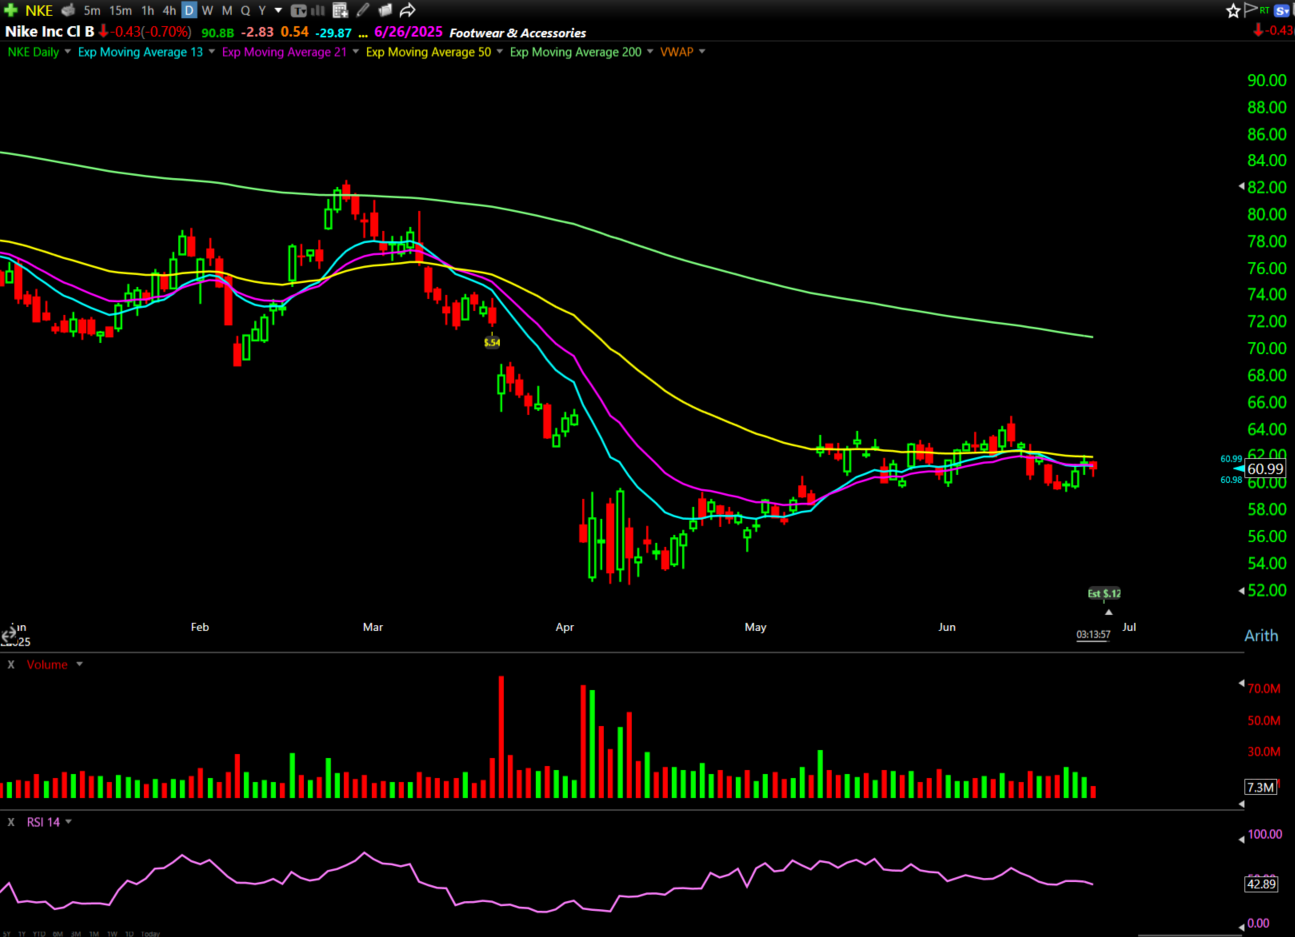The image size is (1295, 937).
Task: Click the $.54 earnings marker on chart
Action: coord(492,342)
